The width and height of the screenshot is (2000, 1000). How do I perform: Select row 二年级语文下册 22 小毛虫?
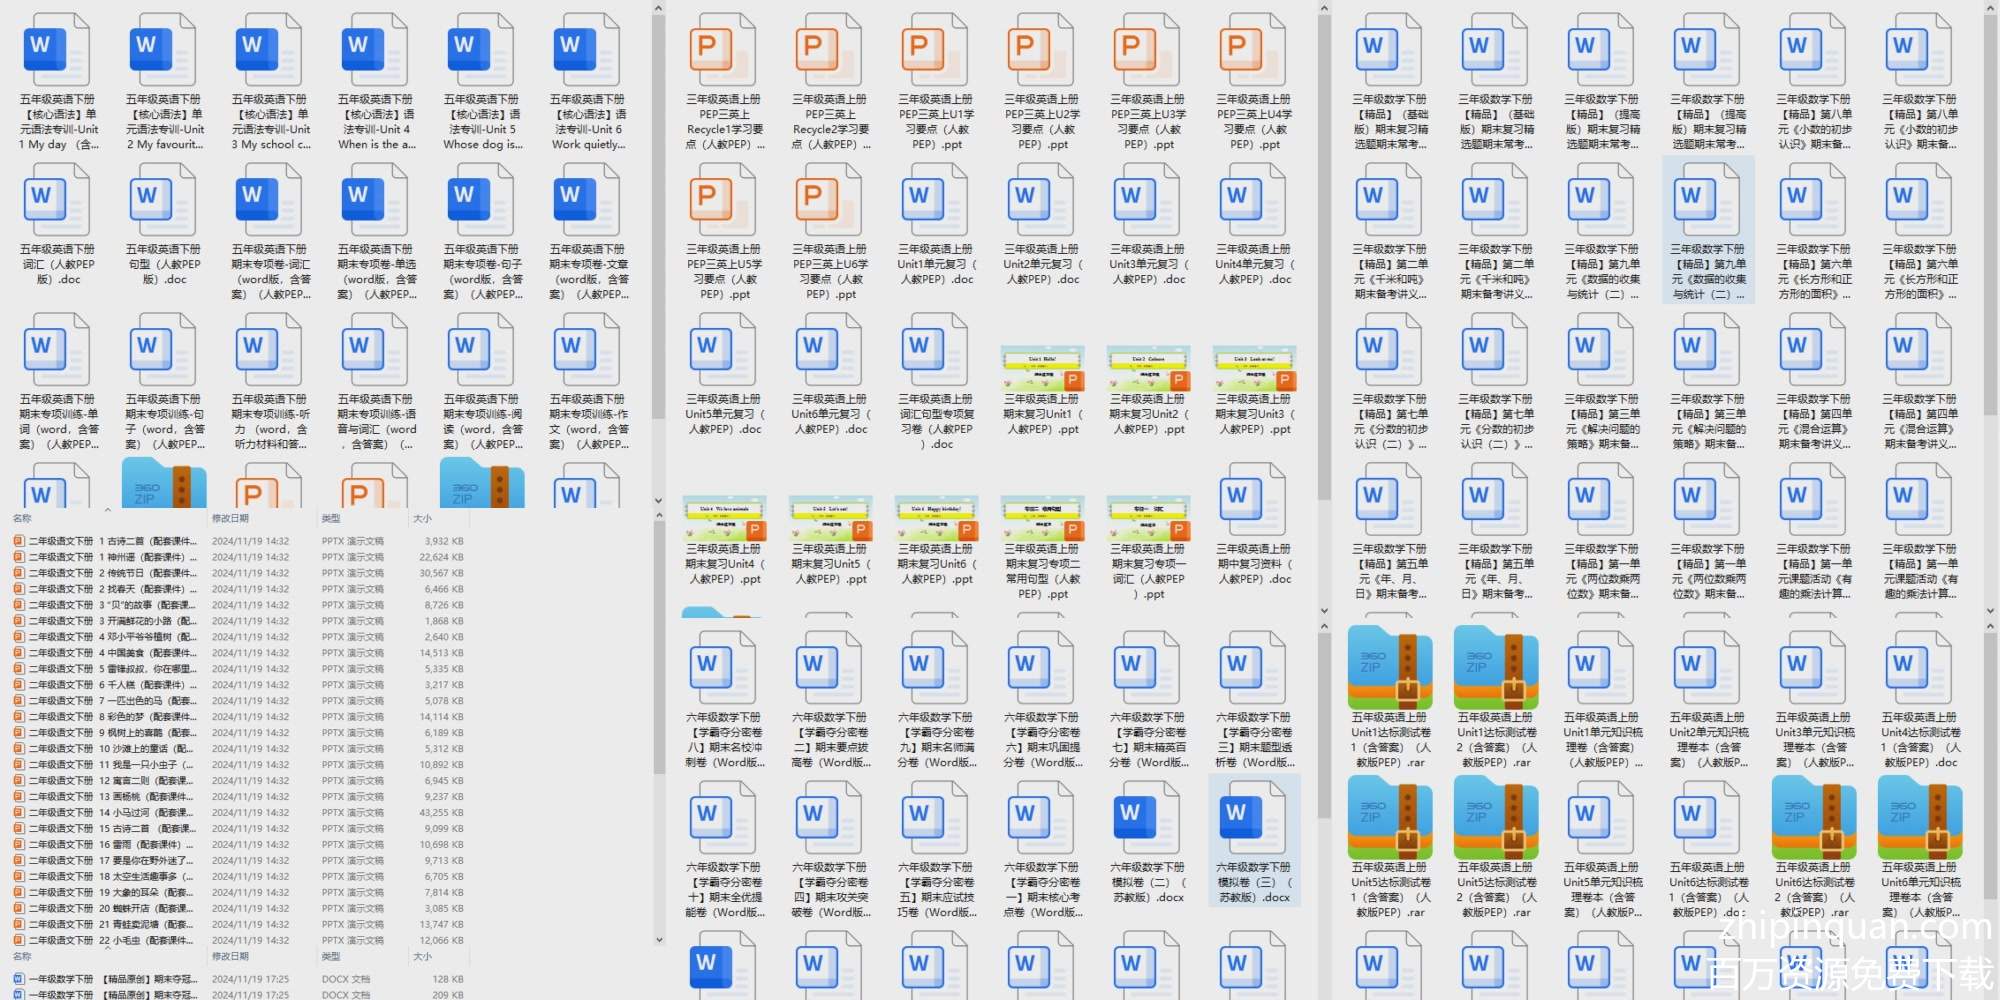click(240, 941)
